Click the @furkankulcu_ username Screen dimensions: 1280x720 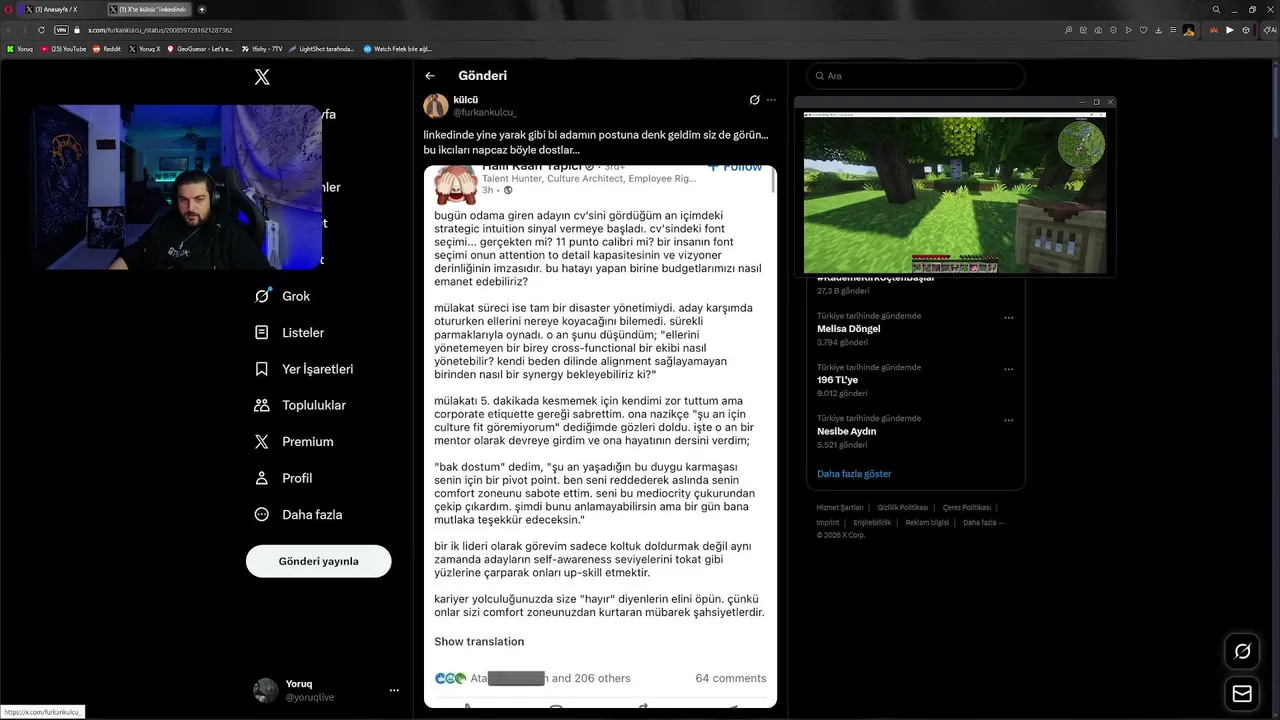(485, 113)
